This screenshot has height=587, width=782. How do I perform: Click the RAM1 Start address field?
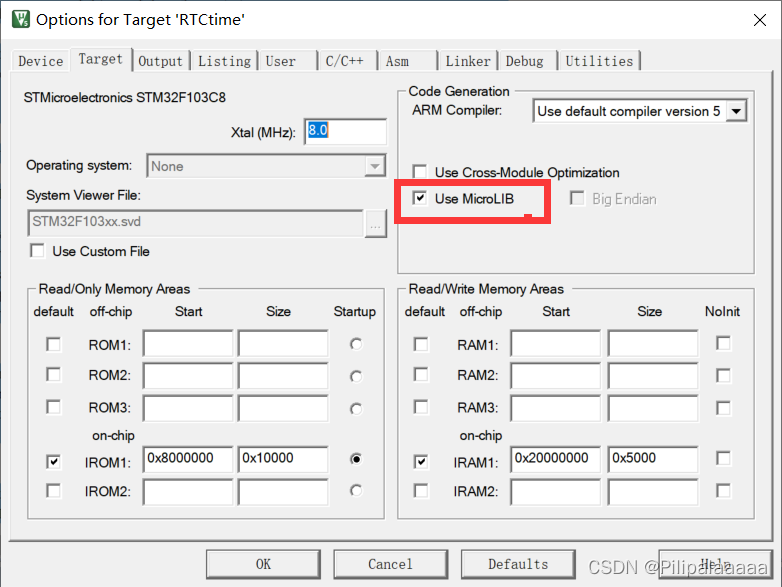[x=556, y=343]
